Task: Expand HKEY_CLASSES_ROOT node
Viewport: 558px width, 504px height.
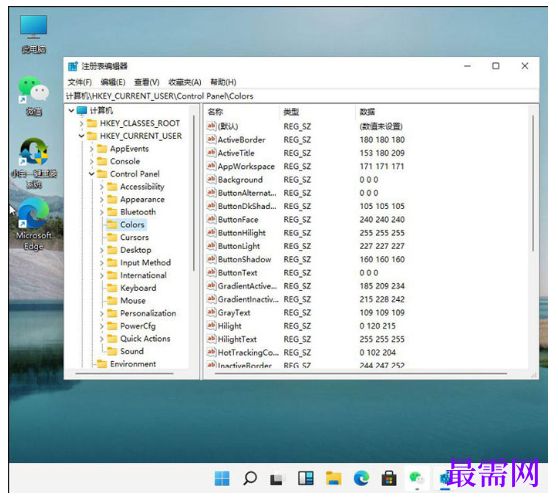Action: (x=81, y=124)
